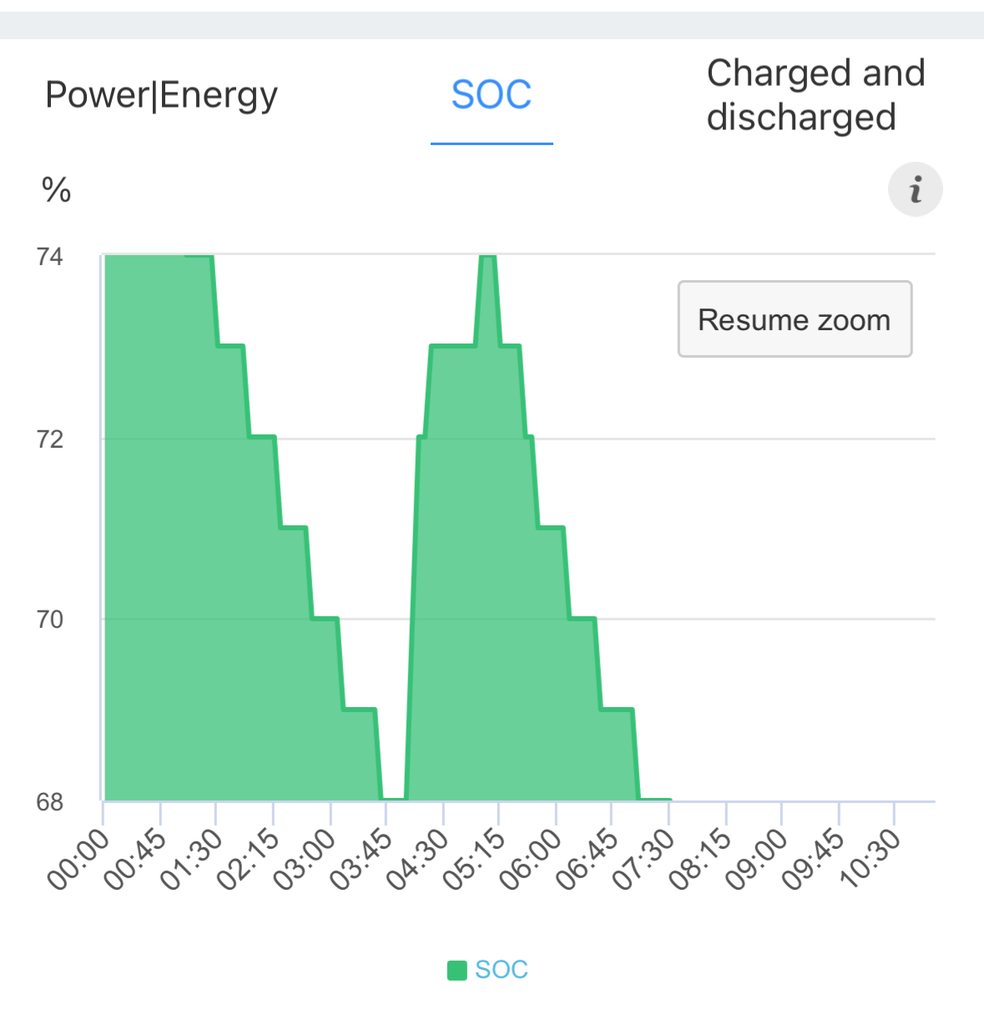Open the Charged and discharged tab
984x1024 pixels.
tap(815, 95)
